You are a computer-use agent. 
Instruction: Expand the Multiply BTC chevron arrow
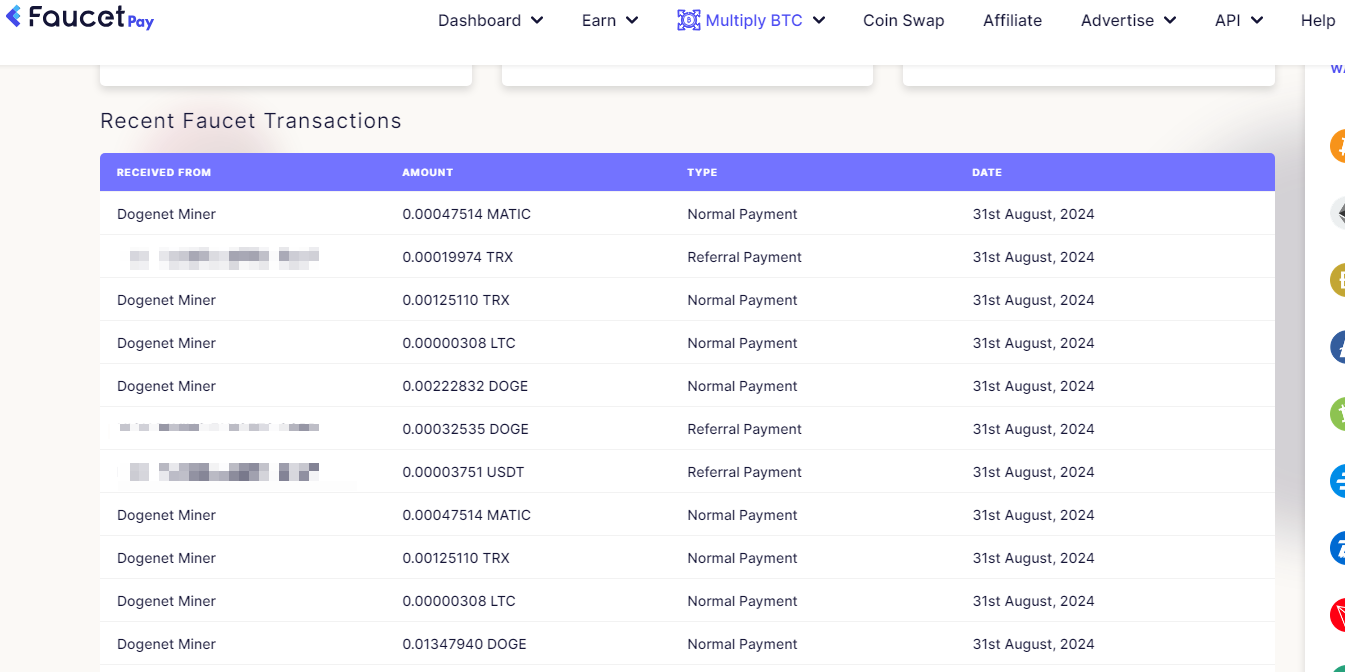(819, 20)
